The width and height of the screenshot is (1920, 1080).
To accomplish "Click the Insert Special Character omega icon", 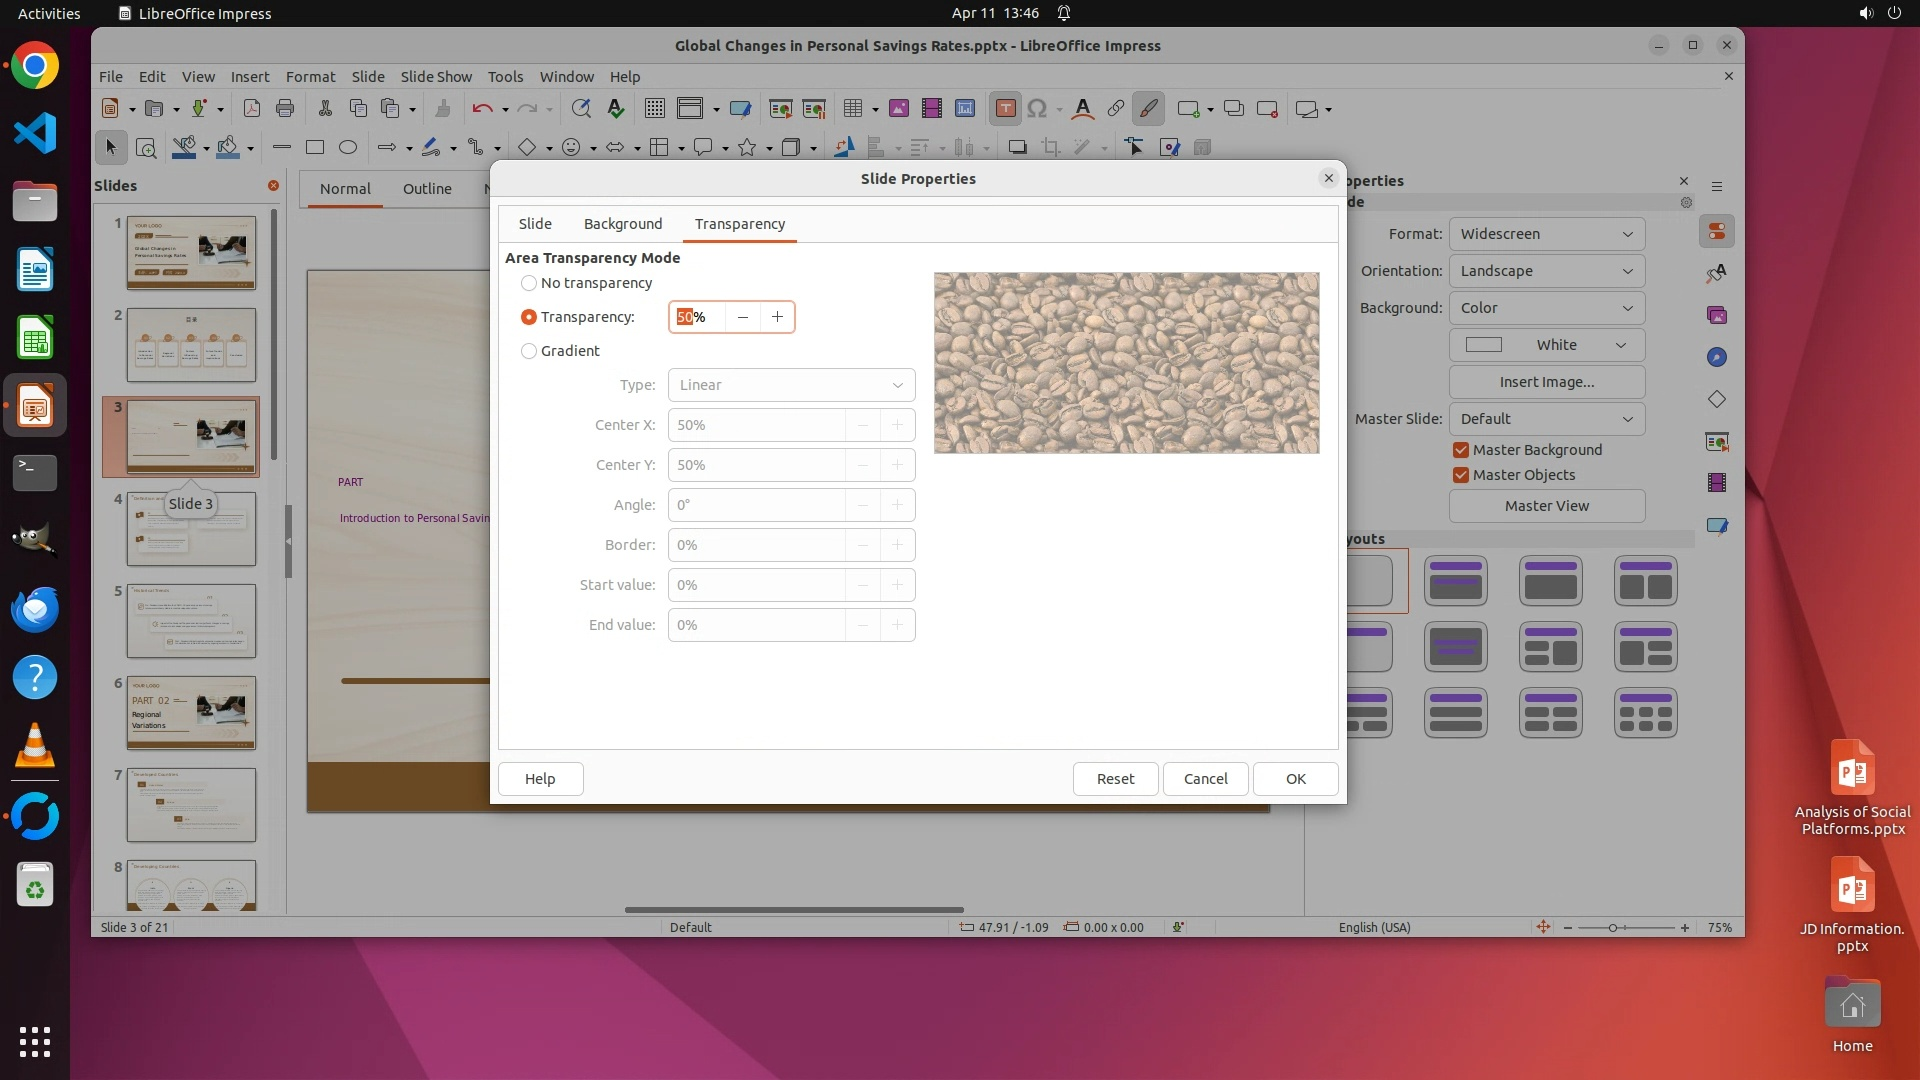I will (x=1037, y=109).
